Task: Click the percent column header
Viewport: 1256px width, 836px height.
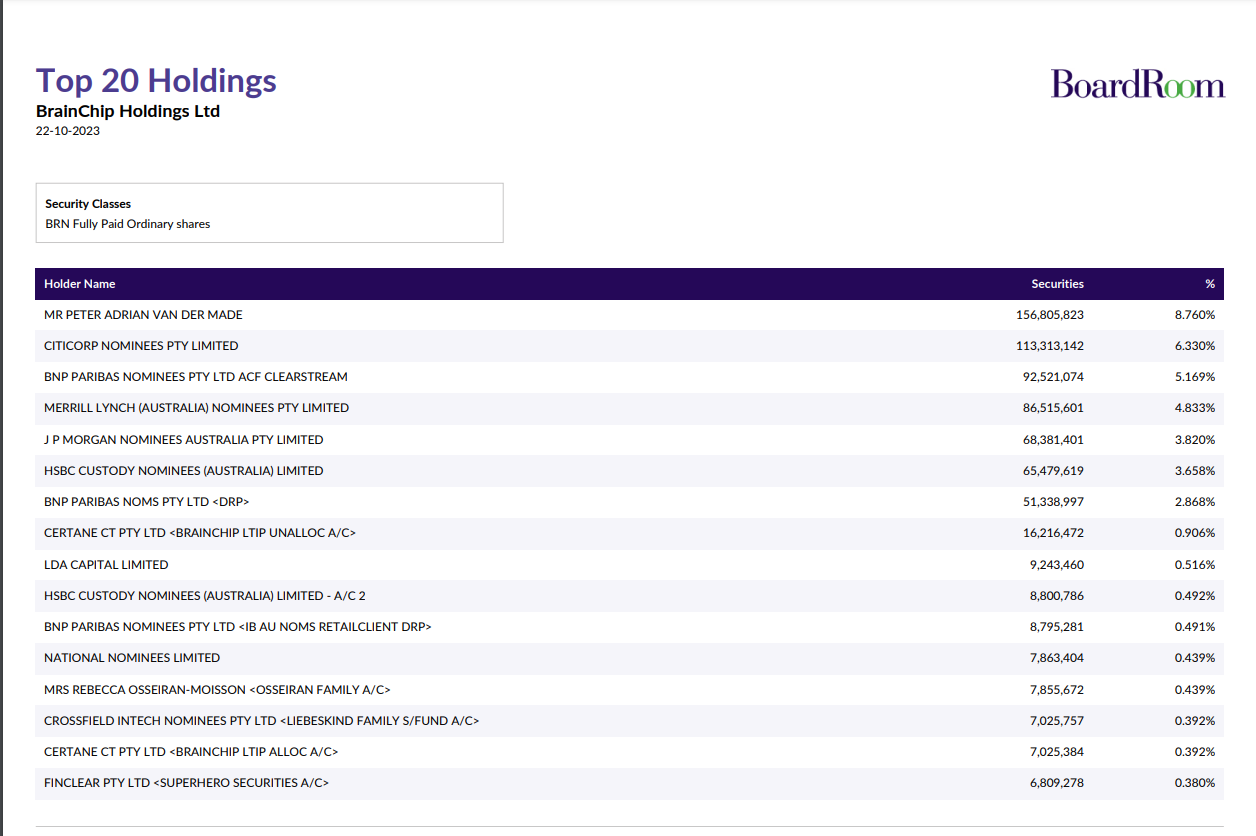Action: pyautogui.click(x=1209, y=284)
